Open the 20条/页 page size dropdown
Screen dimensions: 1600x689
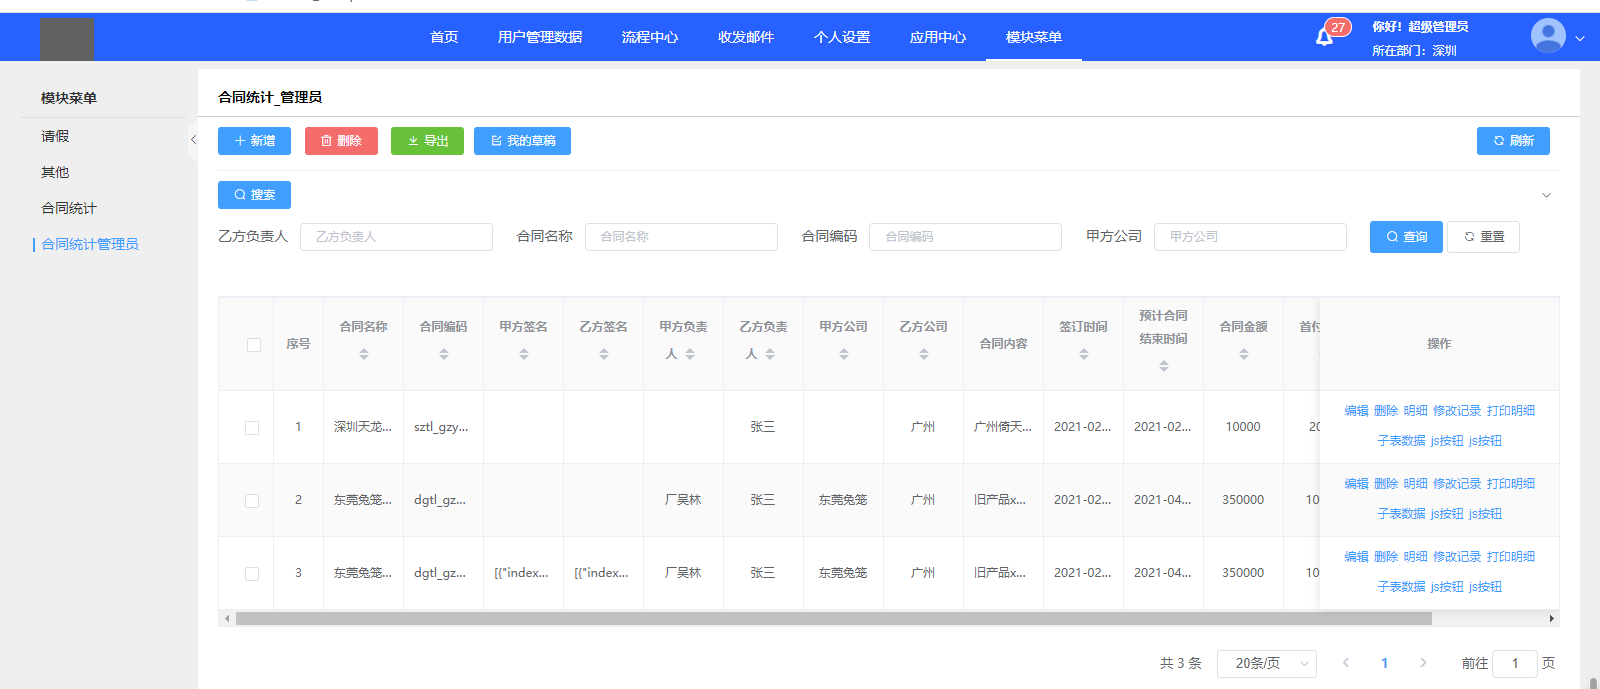[1266, 664]
